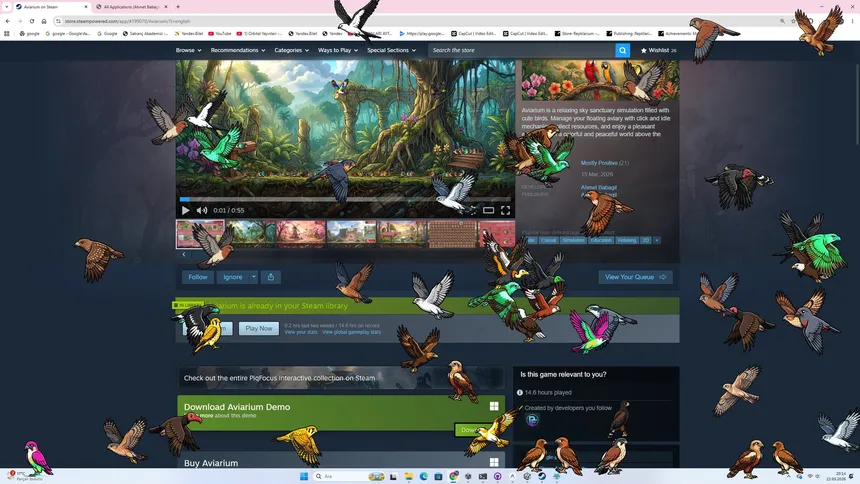Click zoom magnifier in address bar
860x484 pixels.
[x=782, y=21]
